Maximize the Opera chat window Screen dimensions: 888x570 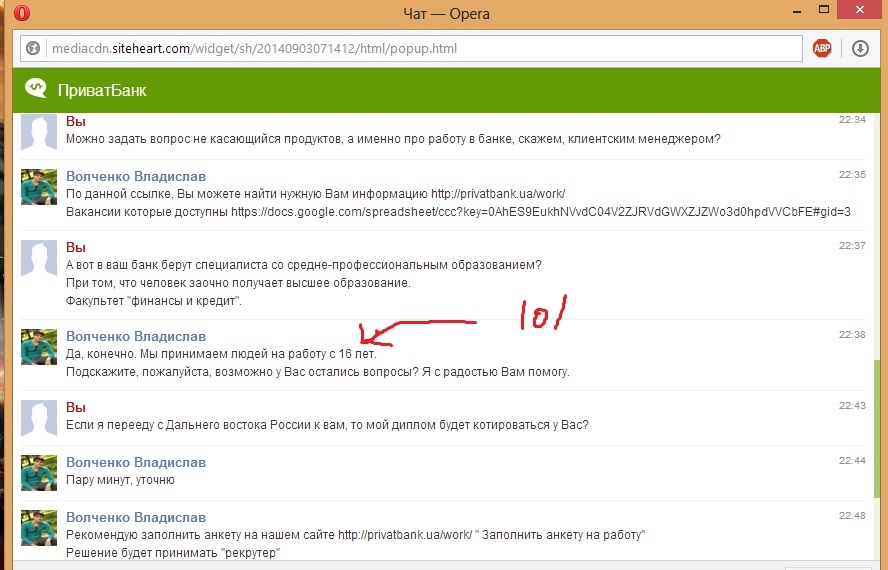(824, 10)
